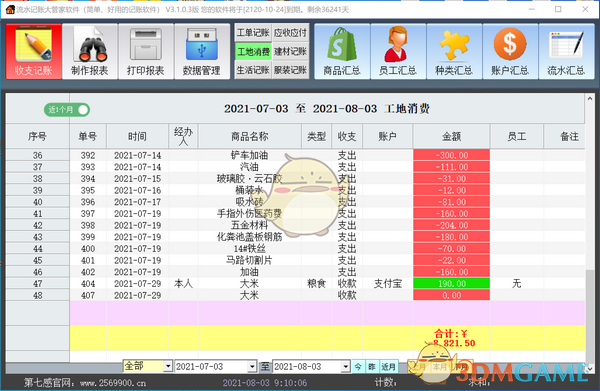Open 员工汇总 person icon
600x391 pixels.
[398, 52]
